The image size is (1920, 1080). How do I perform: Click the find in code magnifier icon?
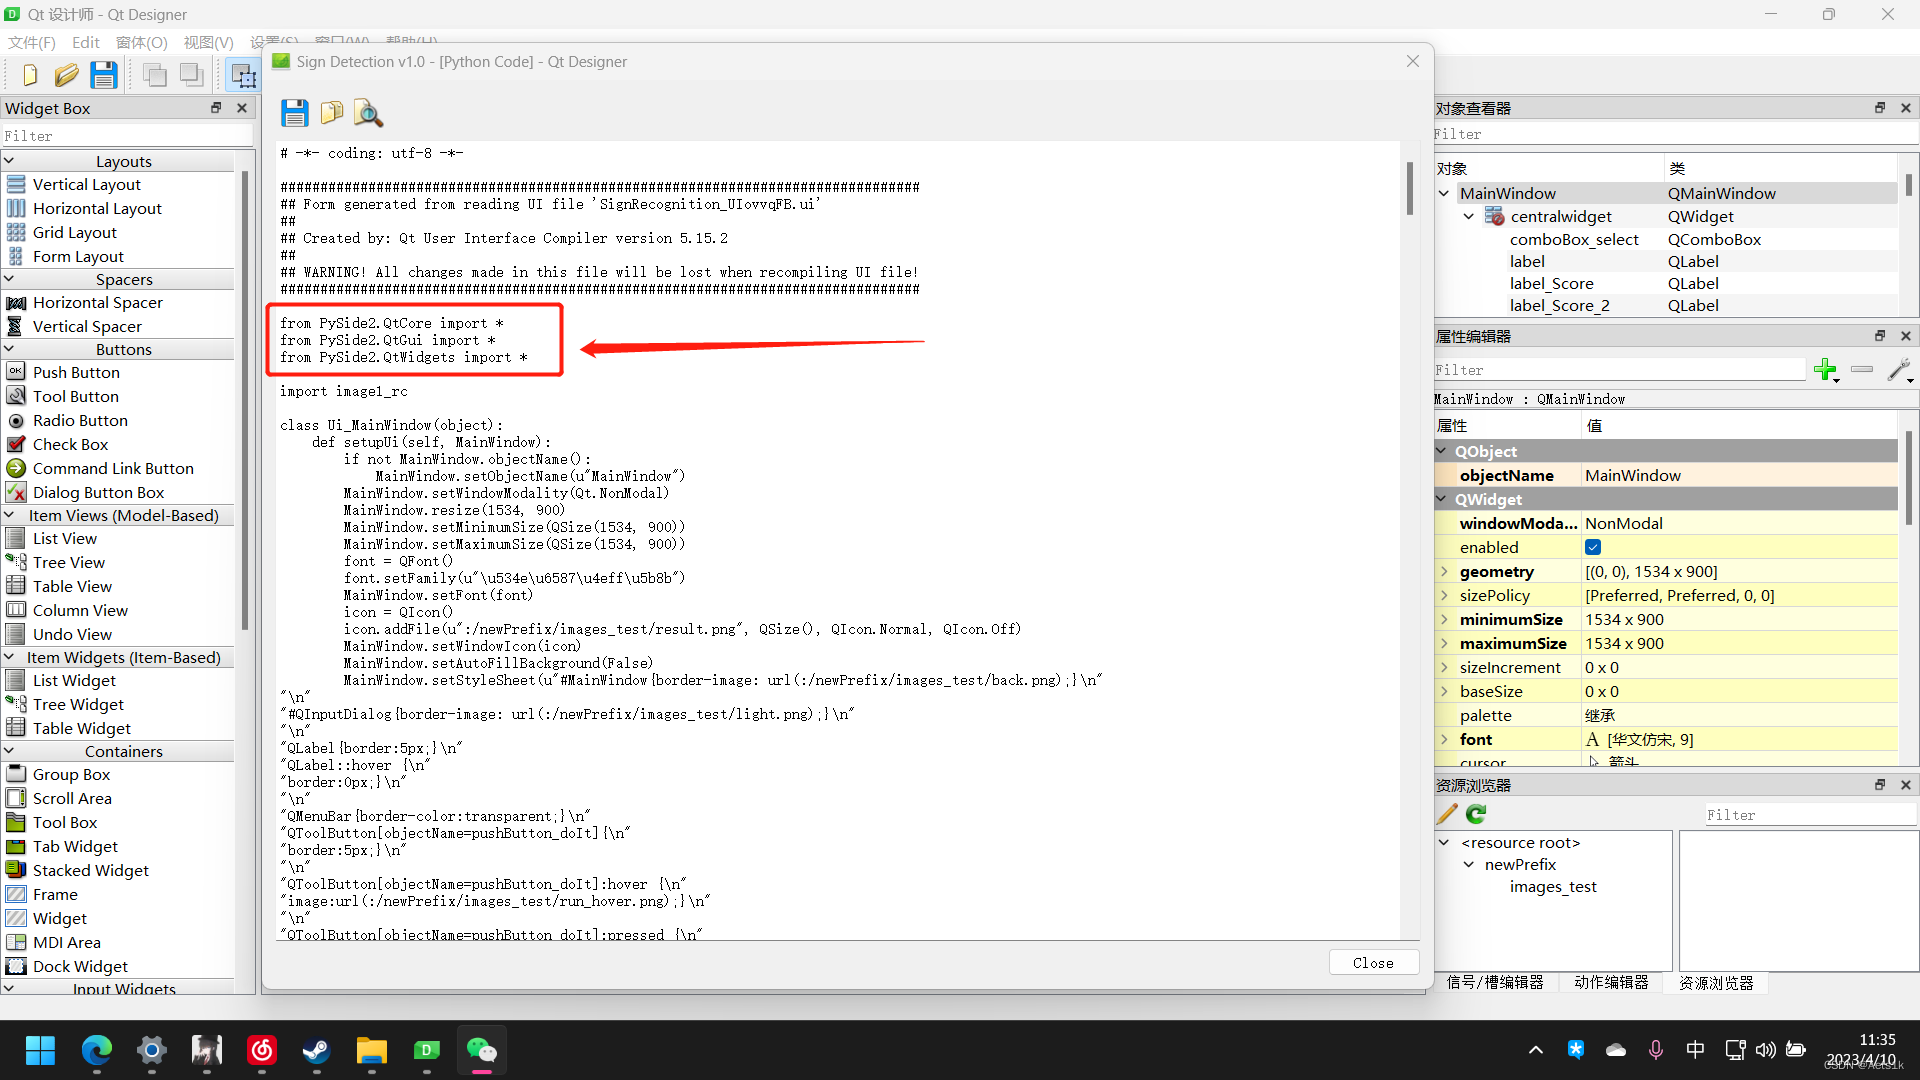tap(368, 113)
